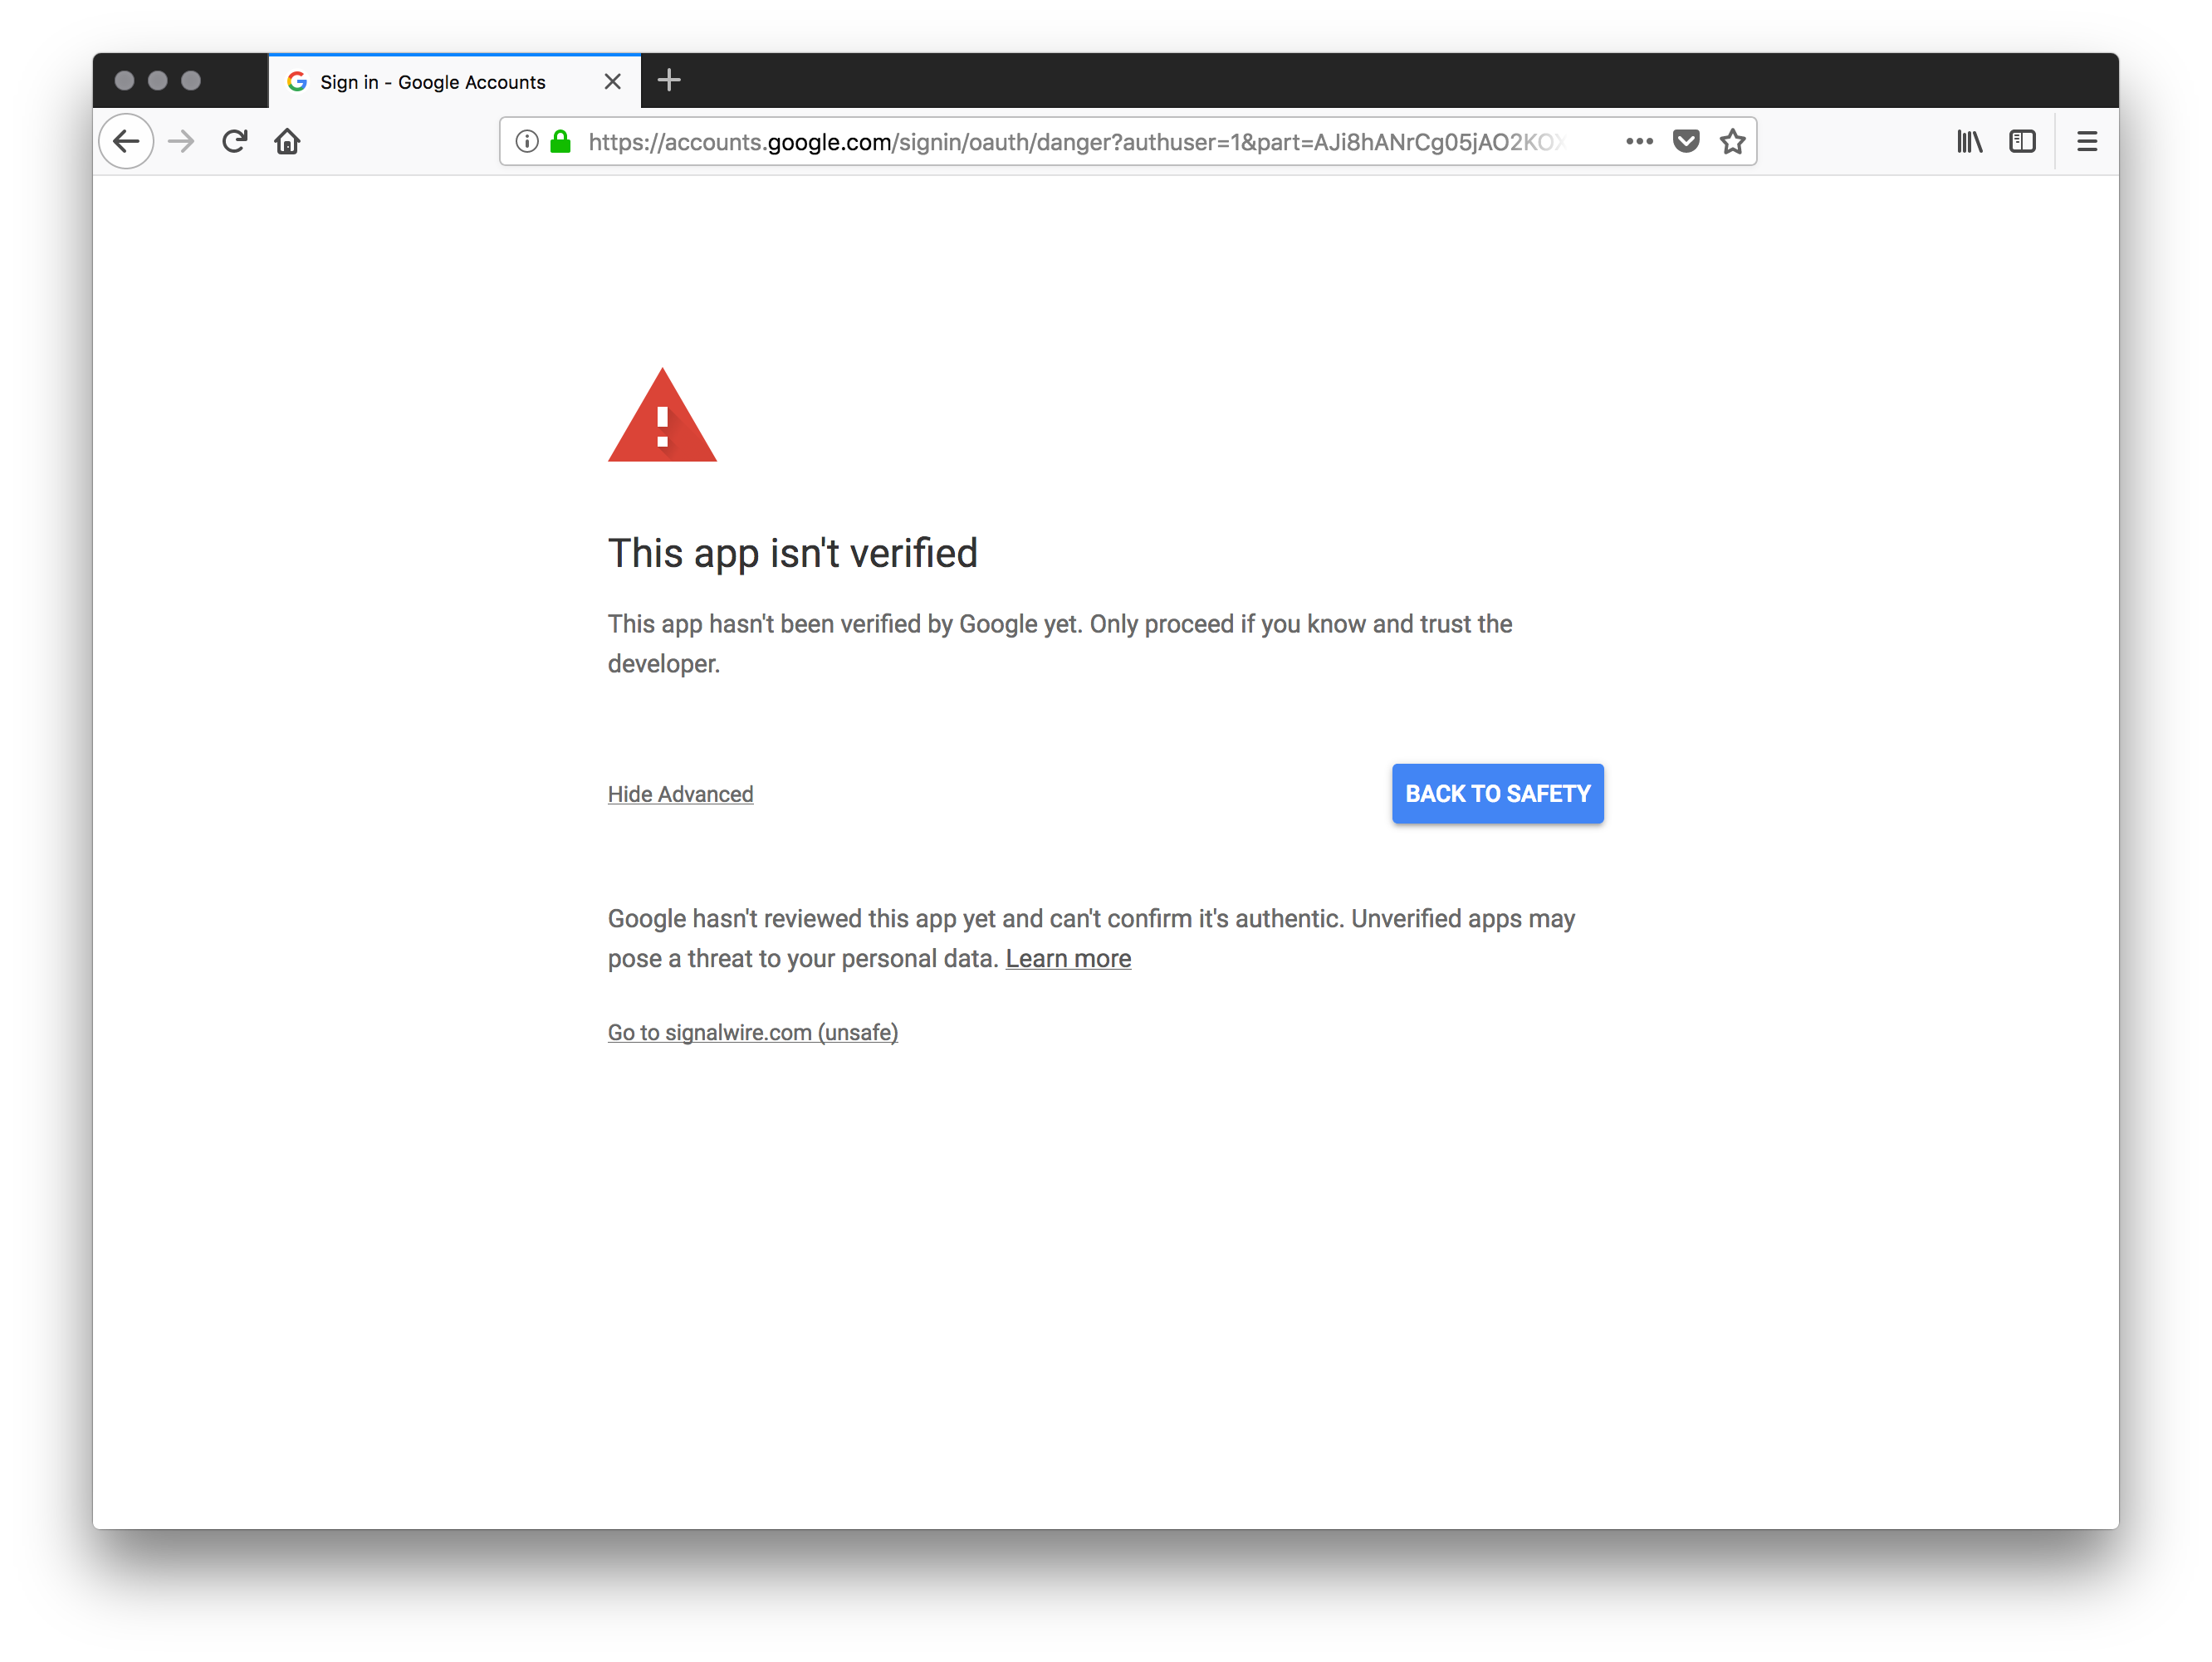The image size is (2212, 1662).
Task: Click the page reload icon
Action: pos(234,139)
